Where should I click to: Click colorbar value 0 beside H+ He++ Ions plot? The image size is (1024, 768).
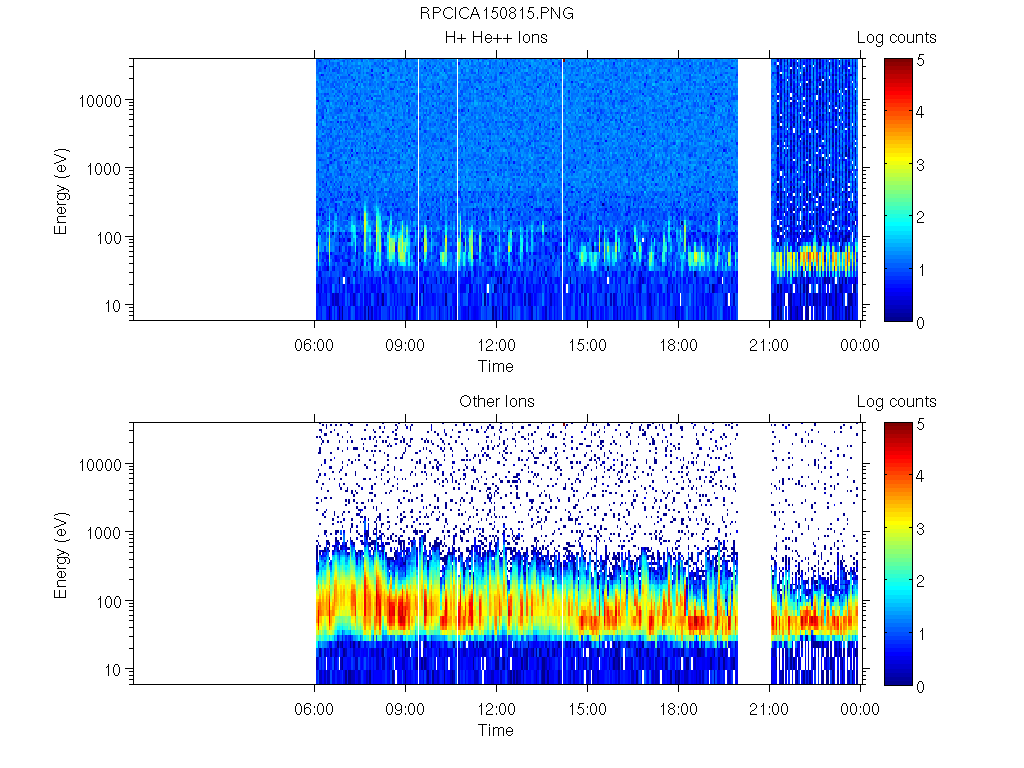(920, 323)
